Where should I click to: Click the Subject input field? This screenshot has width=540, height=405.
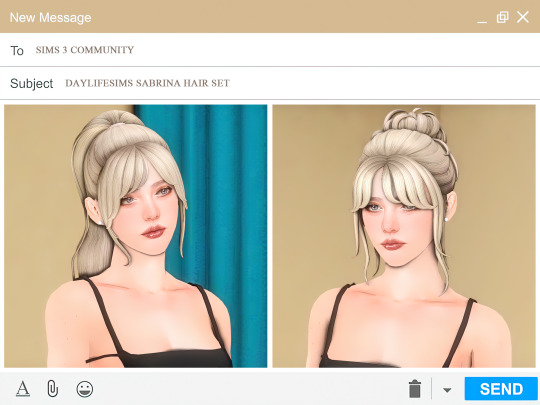[270, 83]
